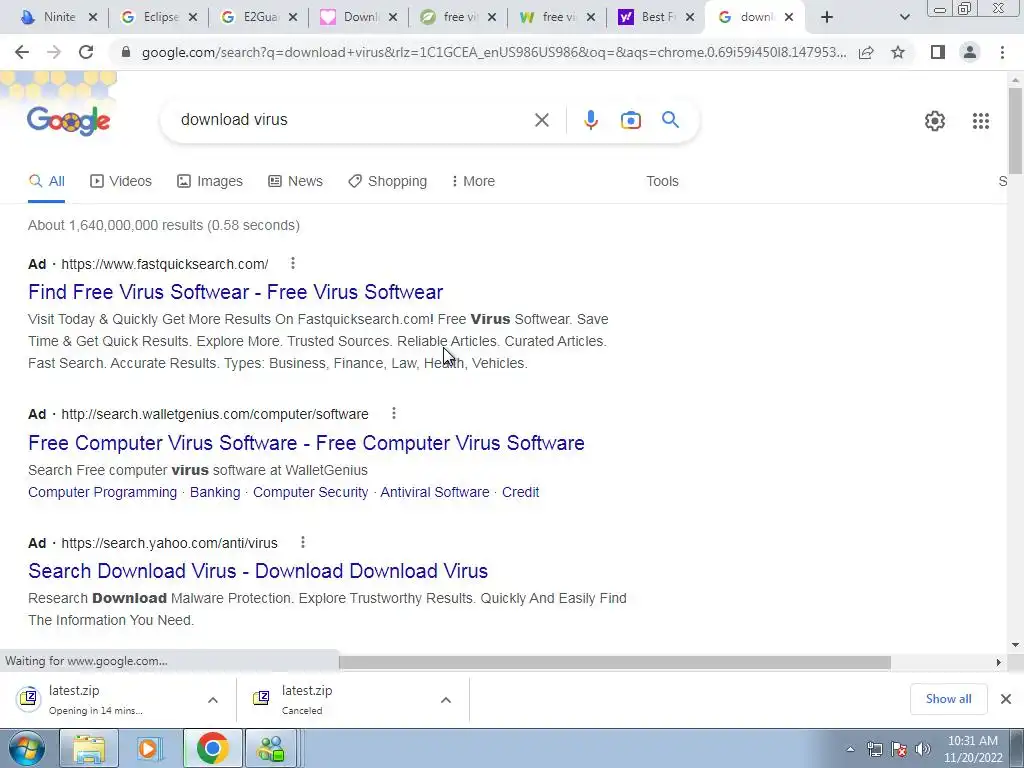Screen dimensions: 1024x768
Task: Click the download virus search field
Action: pos(353,120)
